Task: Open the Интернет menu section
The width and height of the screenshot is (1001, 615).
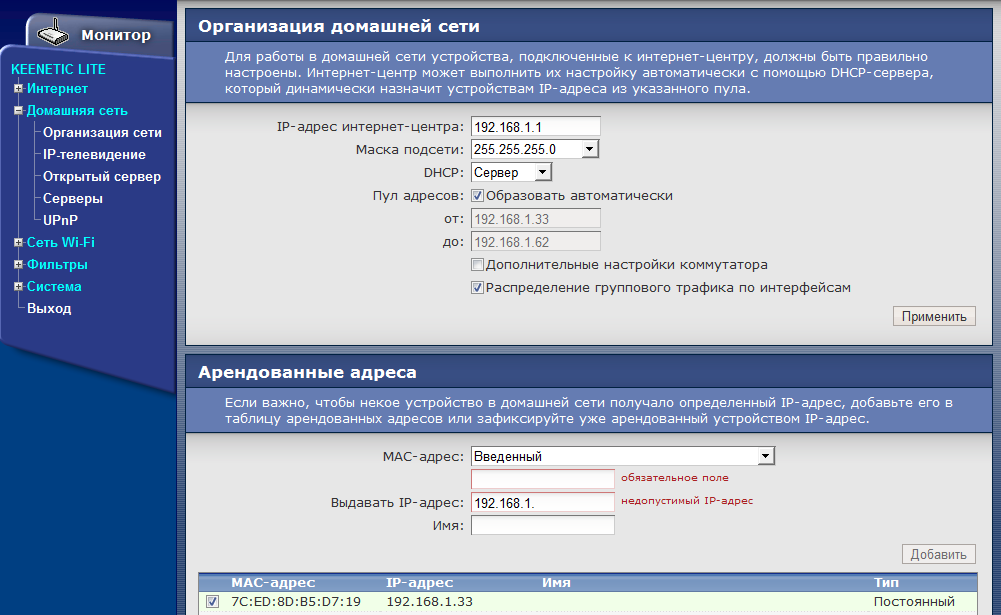Action: pyautogui.click(x=57, y=89)
